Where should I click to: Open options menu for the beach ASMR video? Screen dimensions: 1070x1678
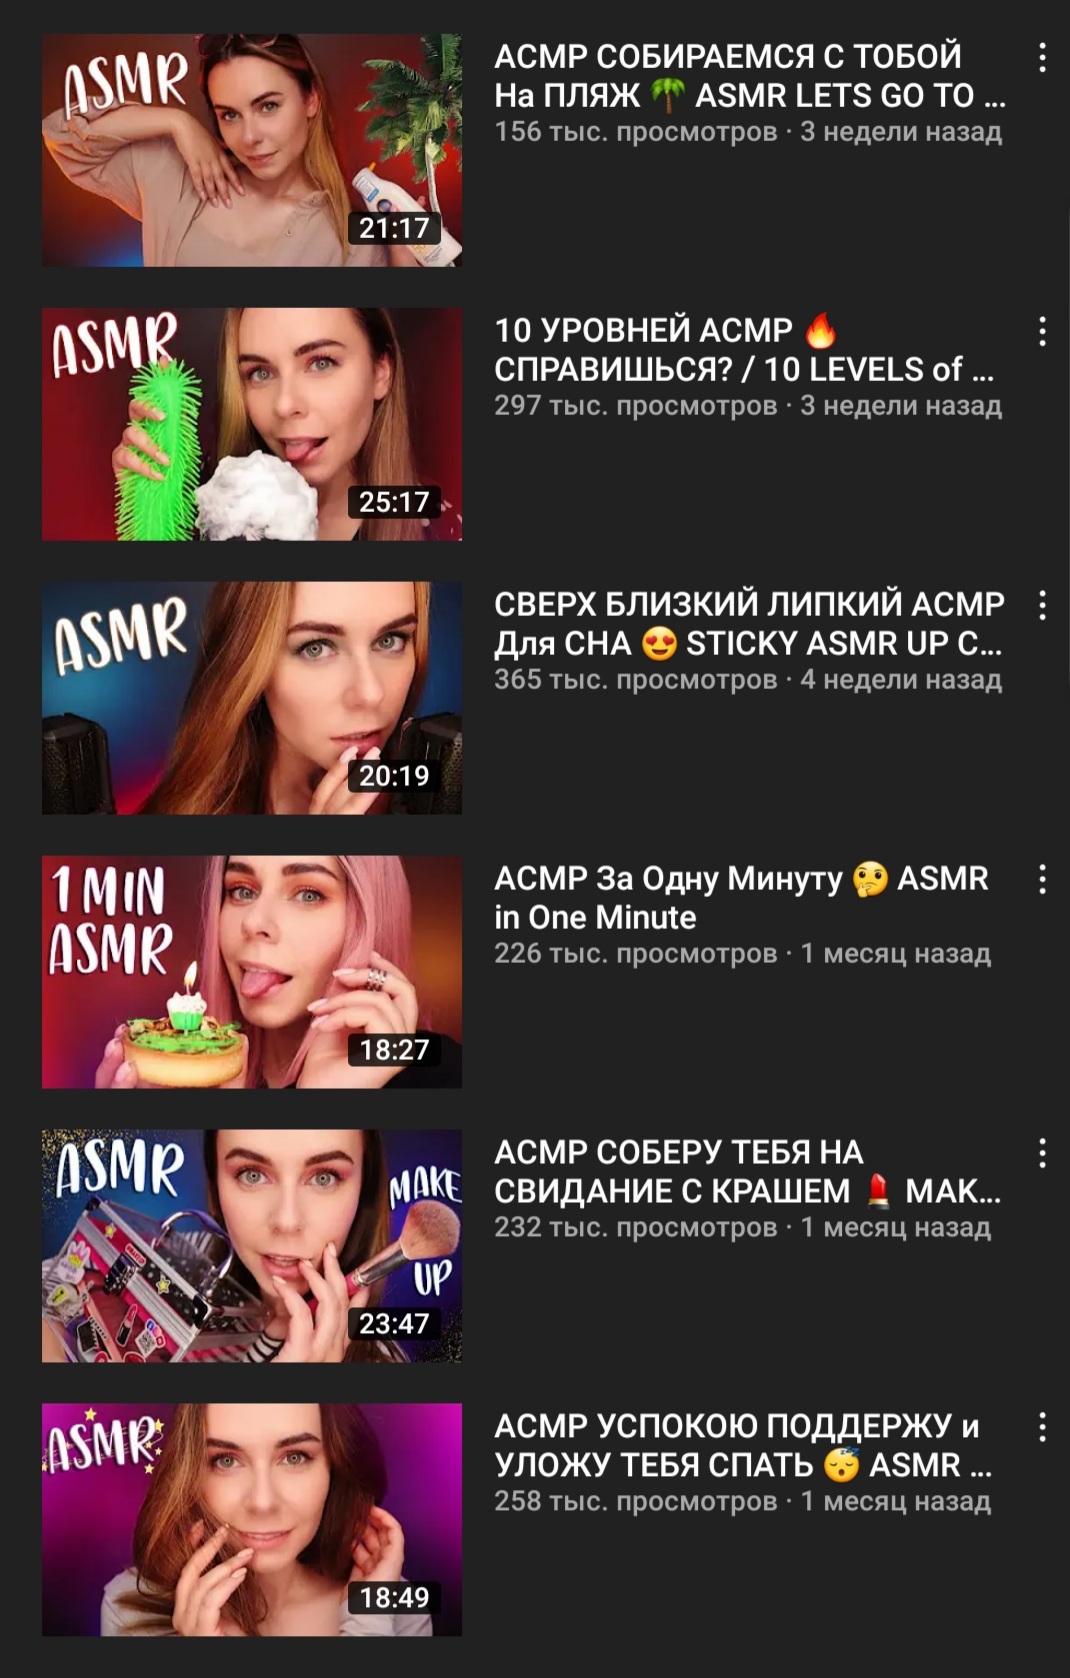pyautogui.click(x=1042, y=58)
